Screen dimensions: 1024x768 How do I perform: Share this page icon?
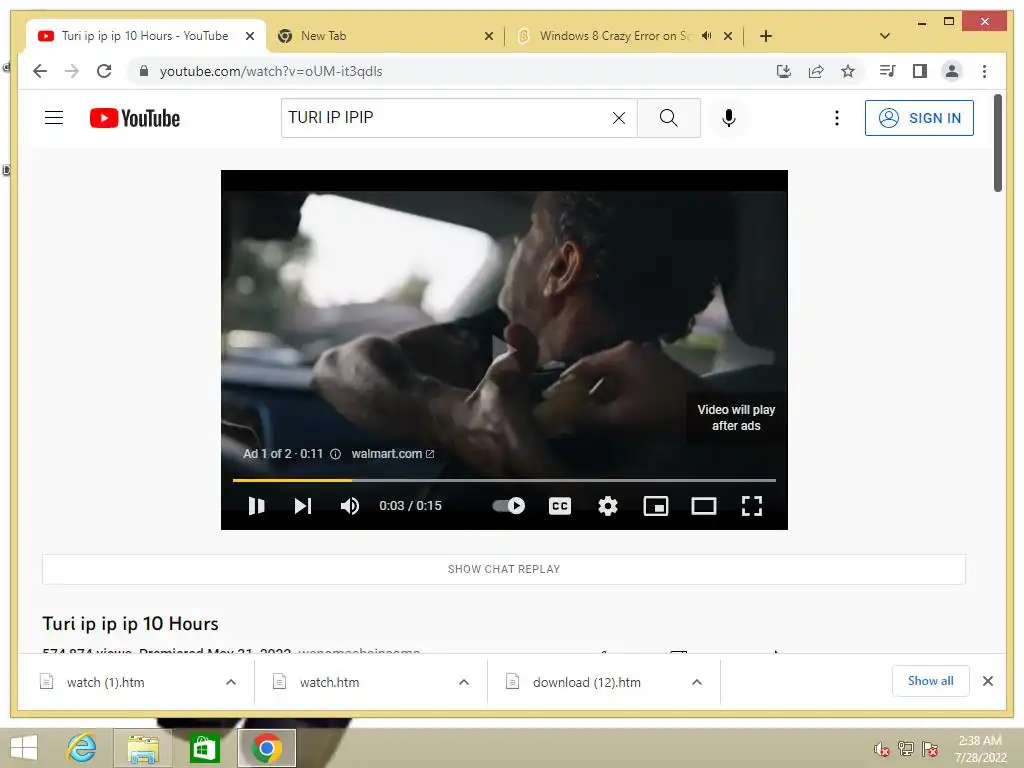[x=816, y=71]
